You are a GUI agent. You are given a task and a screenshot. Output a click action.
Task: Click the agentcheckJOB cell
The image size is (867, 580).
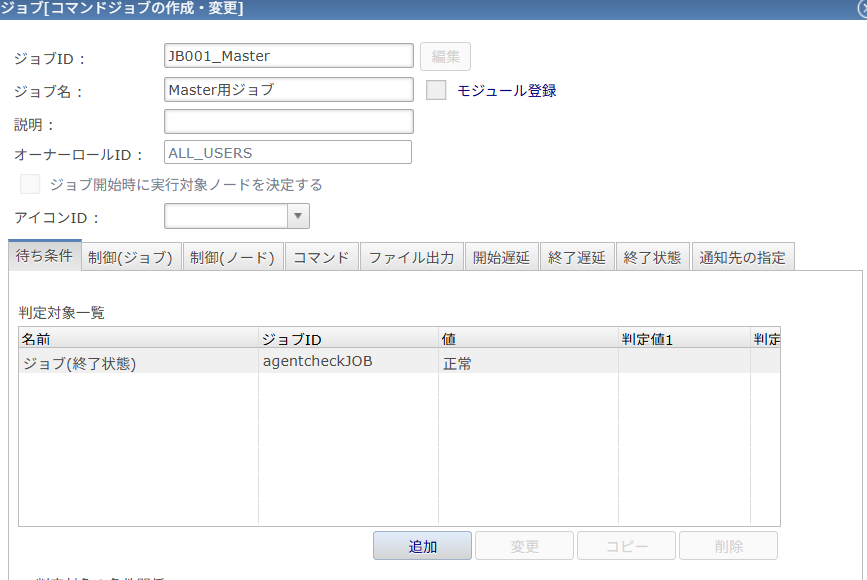click(348, 362)
